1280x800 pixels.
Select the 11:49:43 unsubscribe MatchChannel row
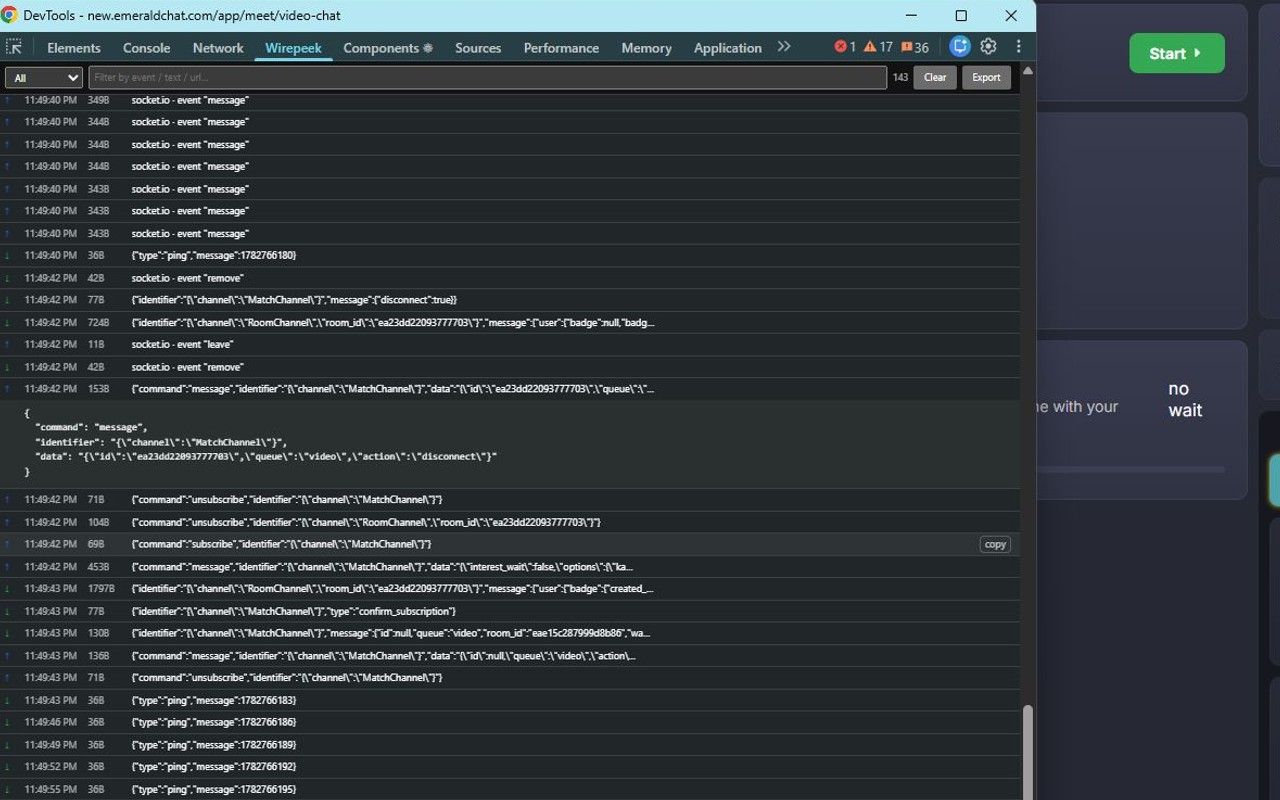(510, 677)
